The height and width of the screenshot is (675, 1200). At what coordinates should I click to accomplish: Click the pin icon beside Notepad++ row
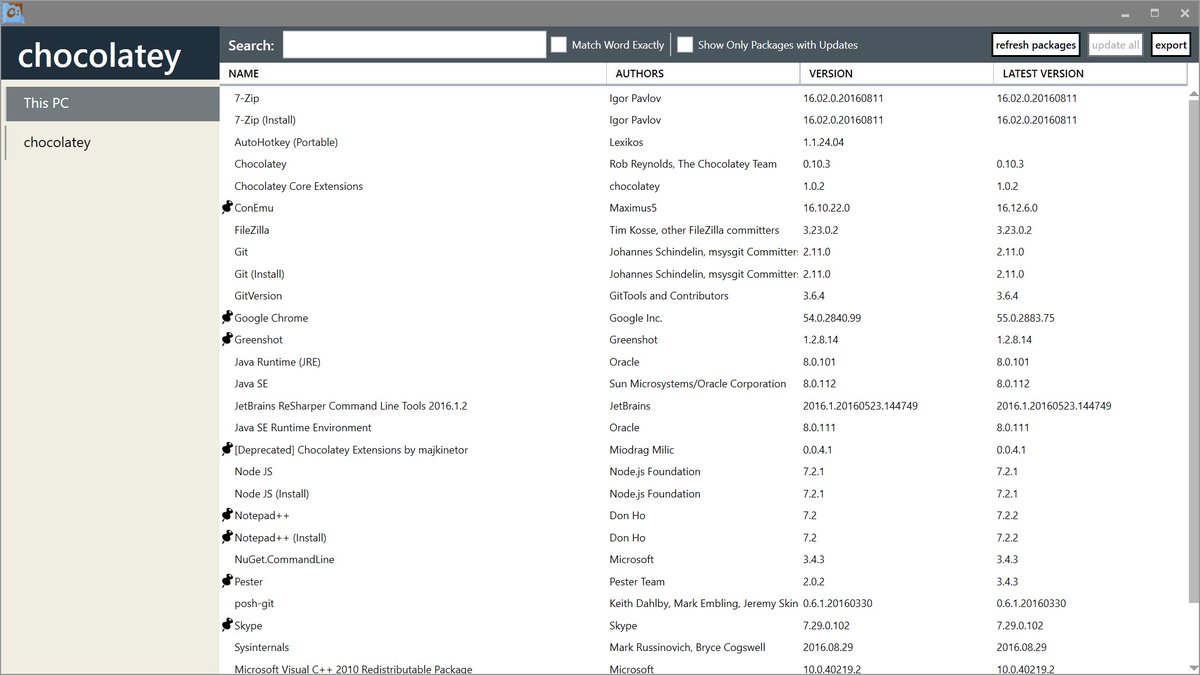point(227,516)
